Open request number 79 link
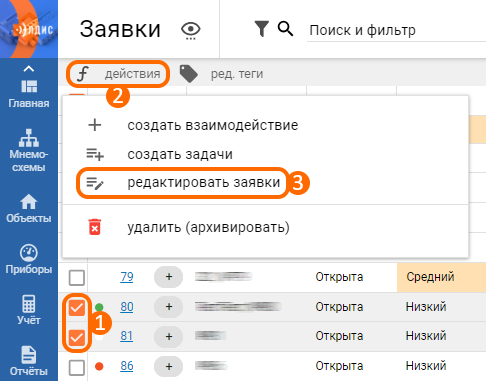This screenshot has width=486, height=381. pyautogui.click(x=127, y=277)
